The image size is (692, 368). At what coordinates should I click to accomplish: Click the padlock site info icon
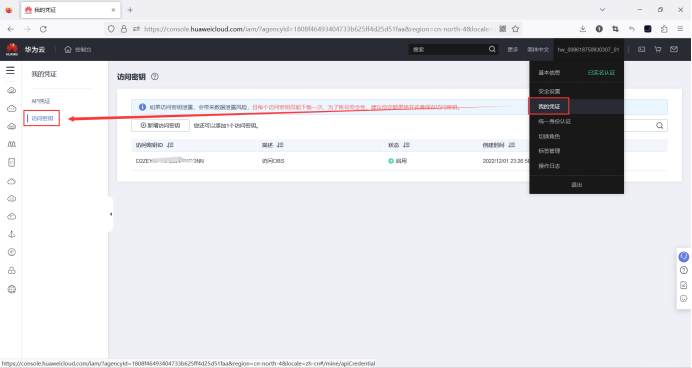click(x=124, y=29)
